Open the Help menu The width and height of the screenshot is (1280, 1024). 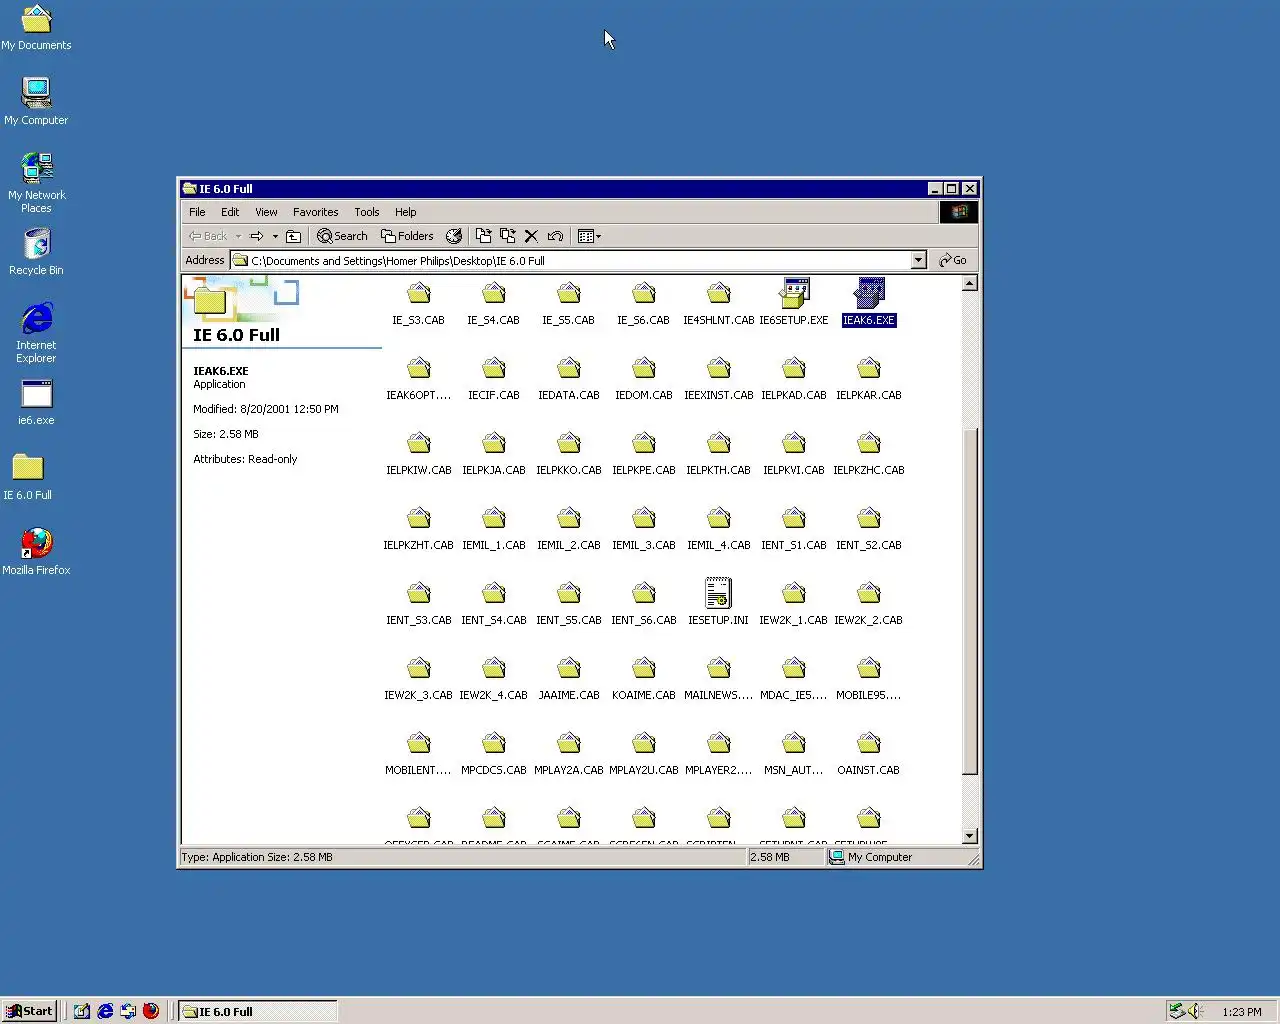pos(405,212)
